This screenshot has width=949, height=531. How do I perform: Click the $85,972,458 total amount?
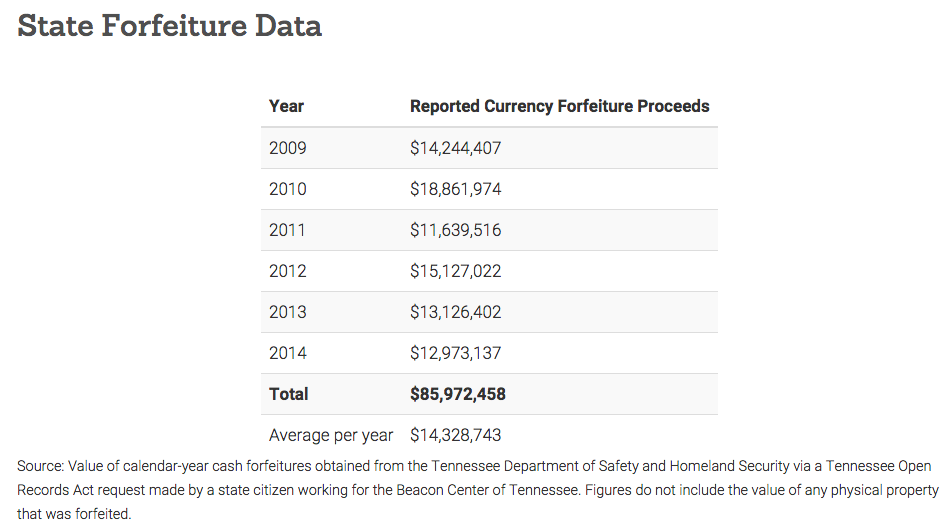(458, 394)
